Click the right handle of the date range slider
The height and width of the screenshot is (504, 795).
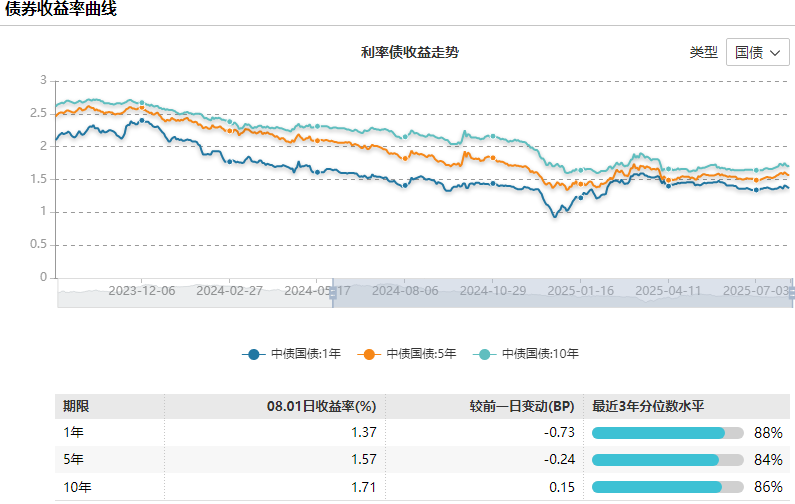point(792,293)
